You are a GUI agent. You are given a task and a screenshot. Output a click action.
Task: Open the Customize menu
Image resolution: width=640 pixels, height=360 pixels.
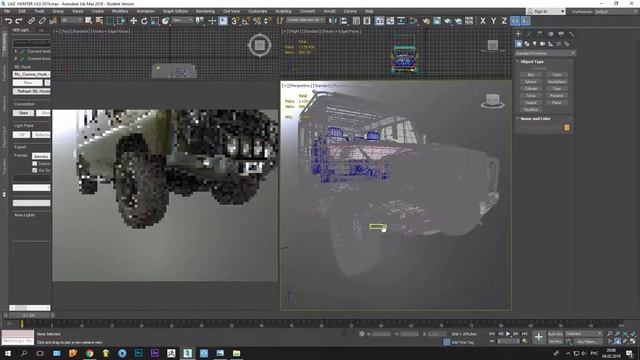[258, 11]
